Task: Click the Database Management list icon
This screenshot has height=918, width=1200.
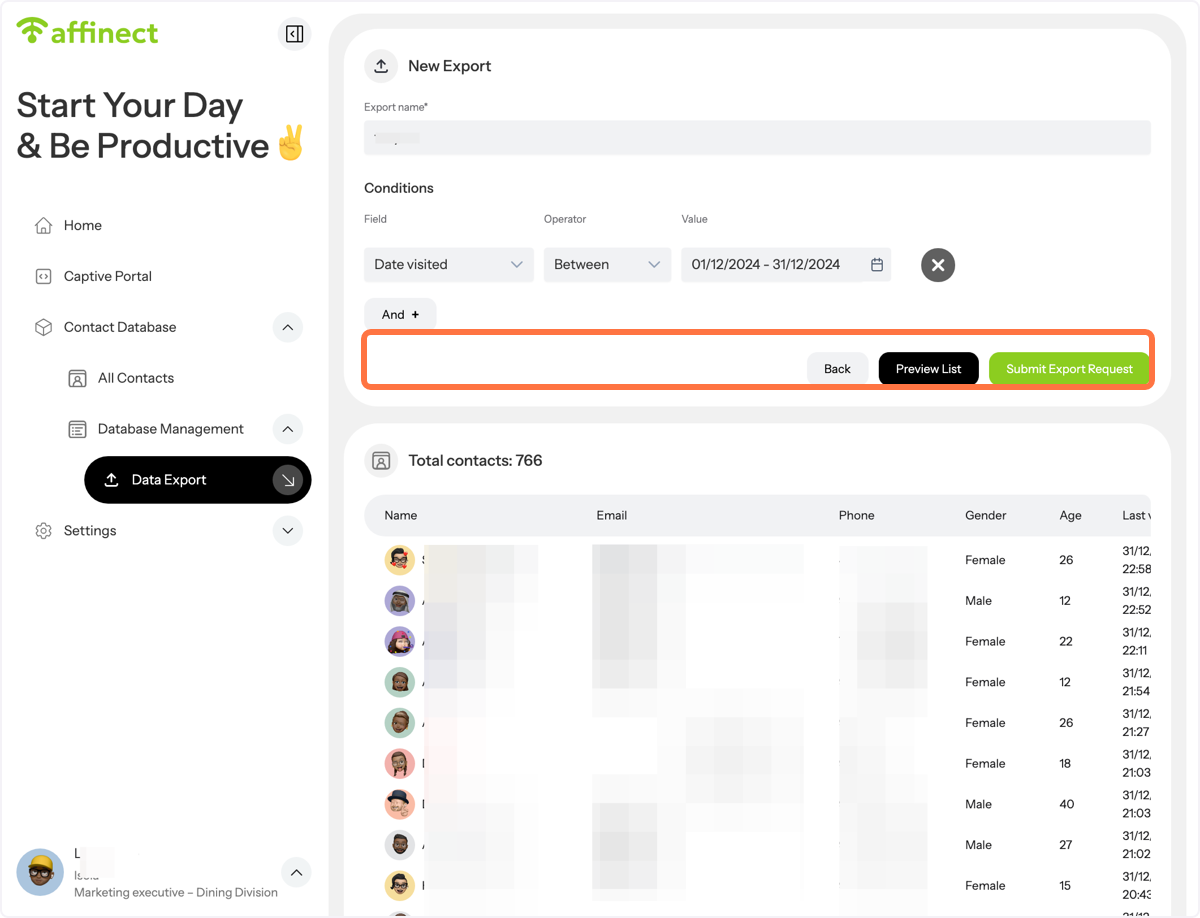Action: [x=77, y=429]
